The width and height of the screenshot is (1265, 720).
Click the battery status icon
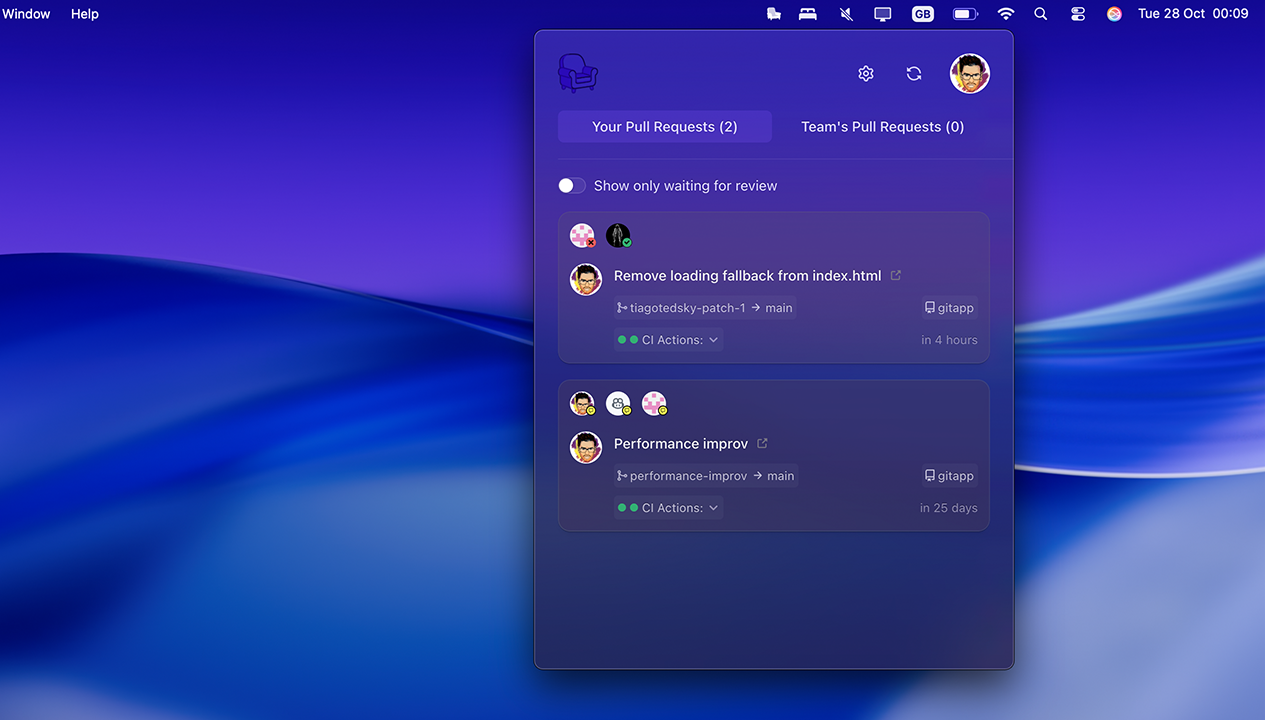point(965,14)
